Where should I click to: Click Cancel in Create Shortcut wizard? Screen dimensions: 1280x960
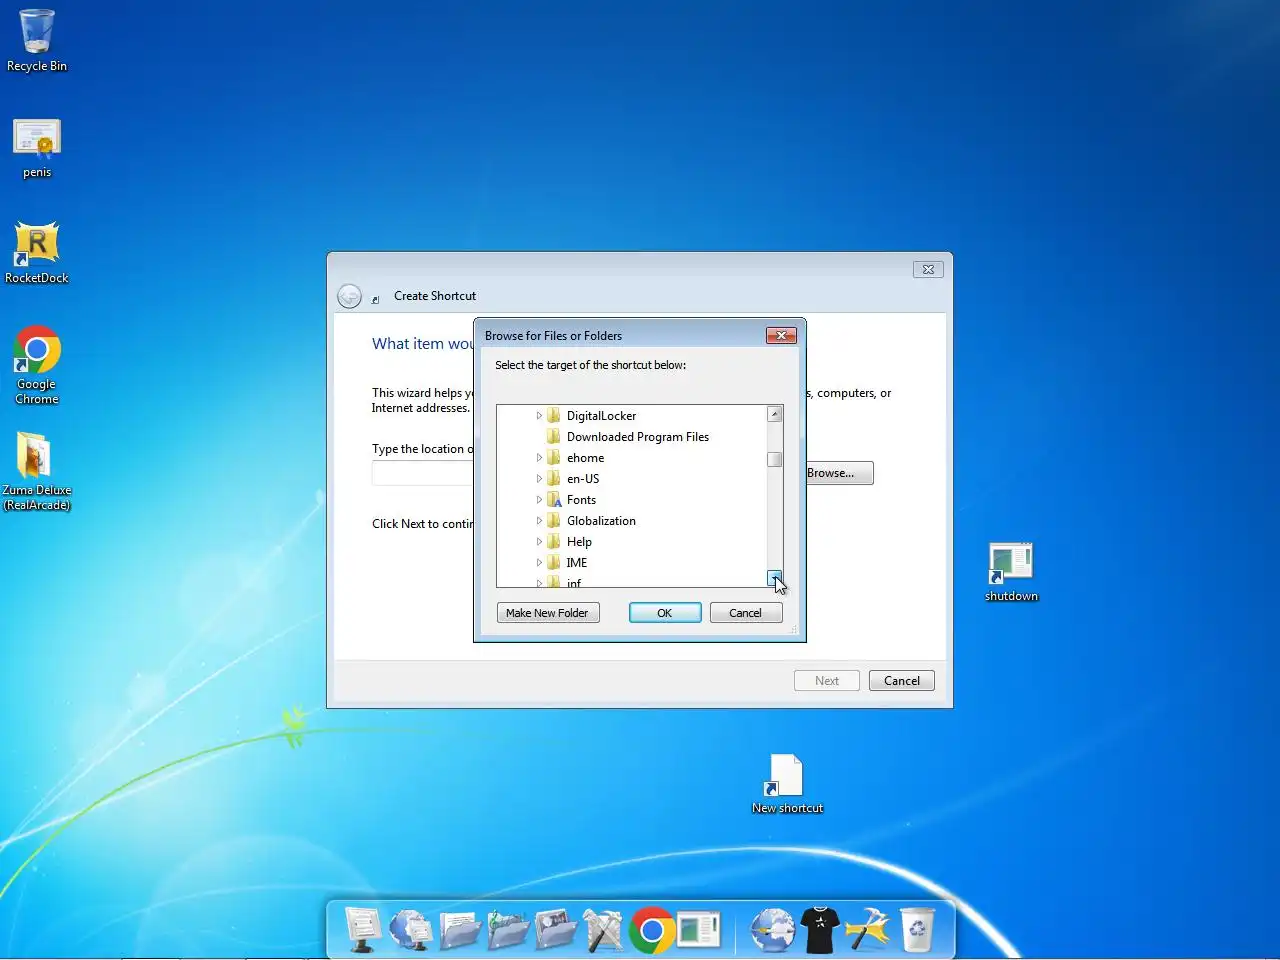902,681
